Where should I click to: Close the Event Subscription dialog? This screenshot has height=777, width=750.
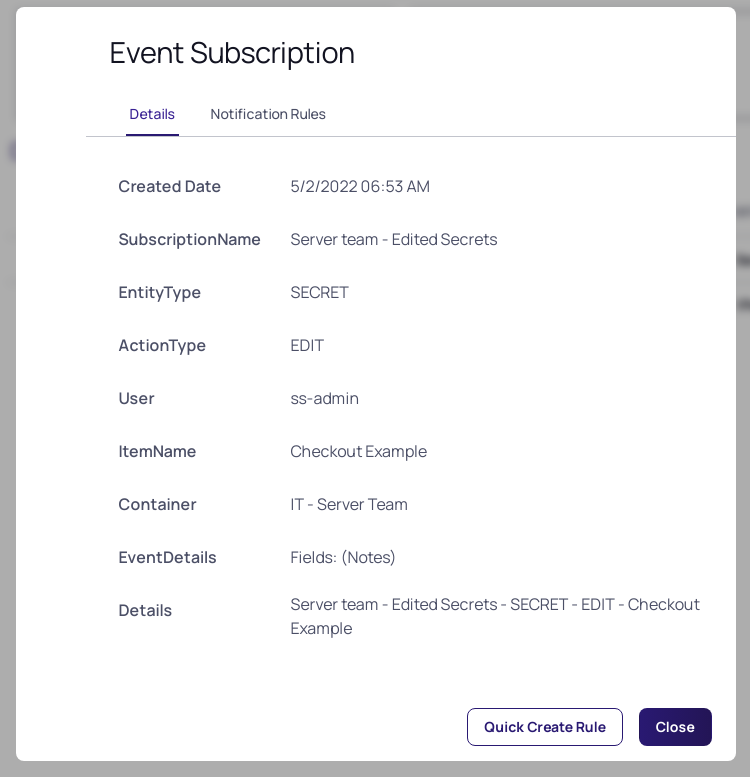coord(675,727)
